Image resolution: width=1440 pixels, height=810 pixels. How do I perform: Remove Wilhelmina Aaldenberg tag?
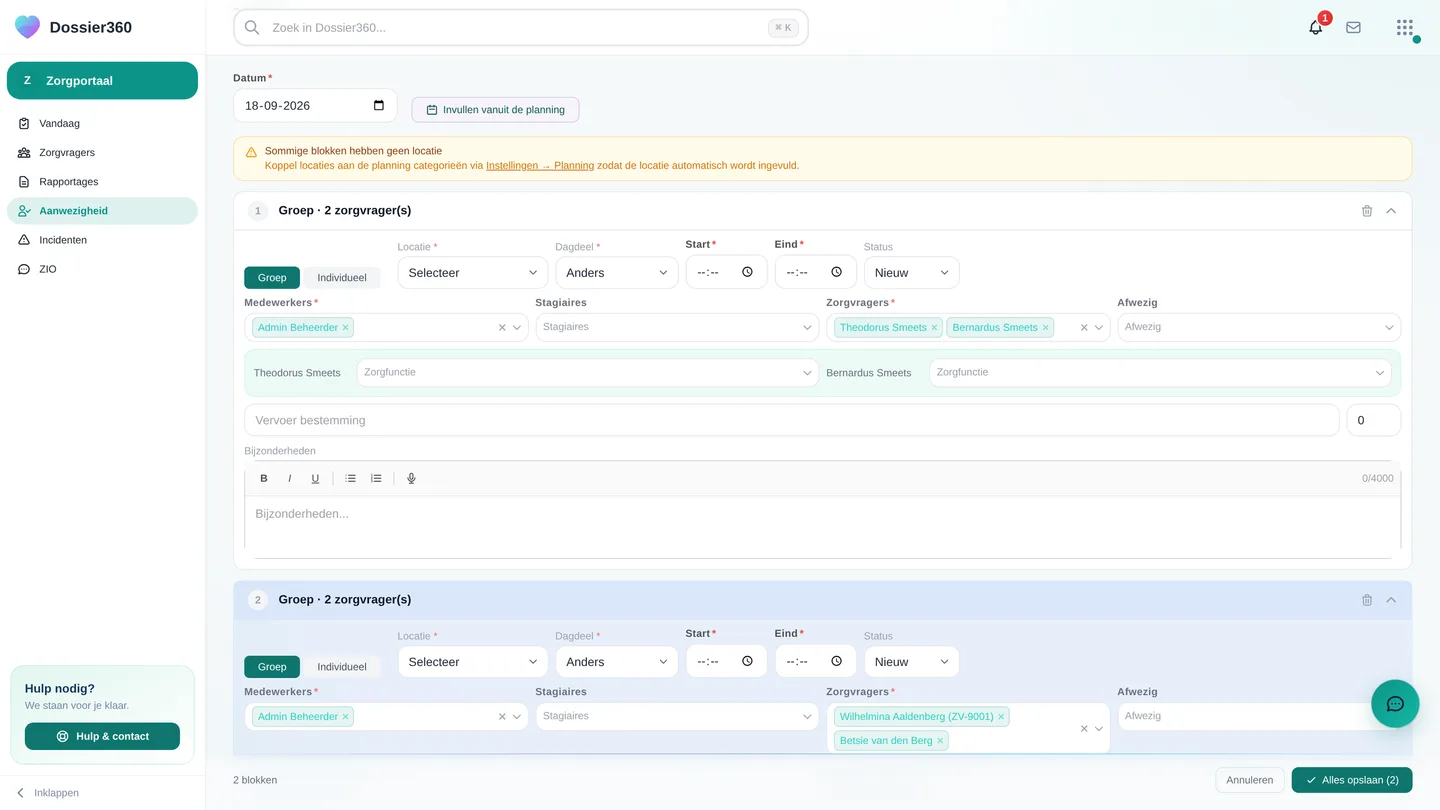pos(1001,717)
